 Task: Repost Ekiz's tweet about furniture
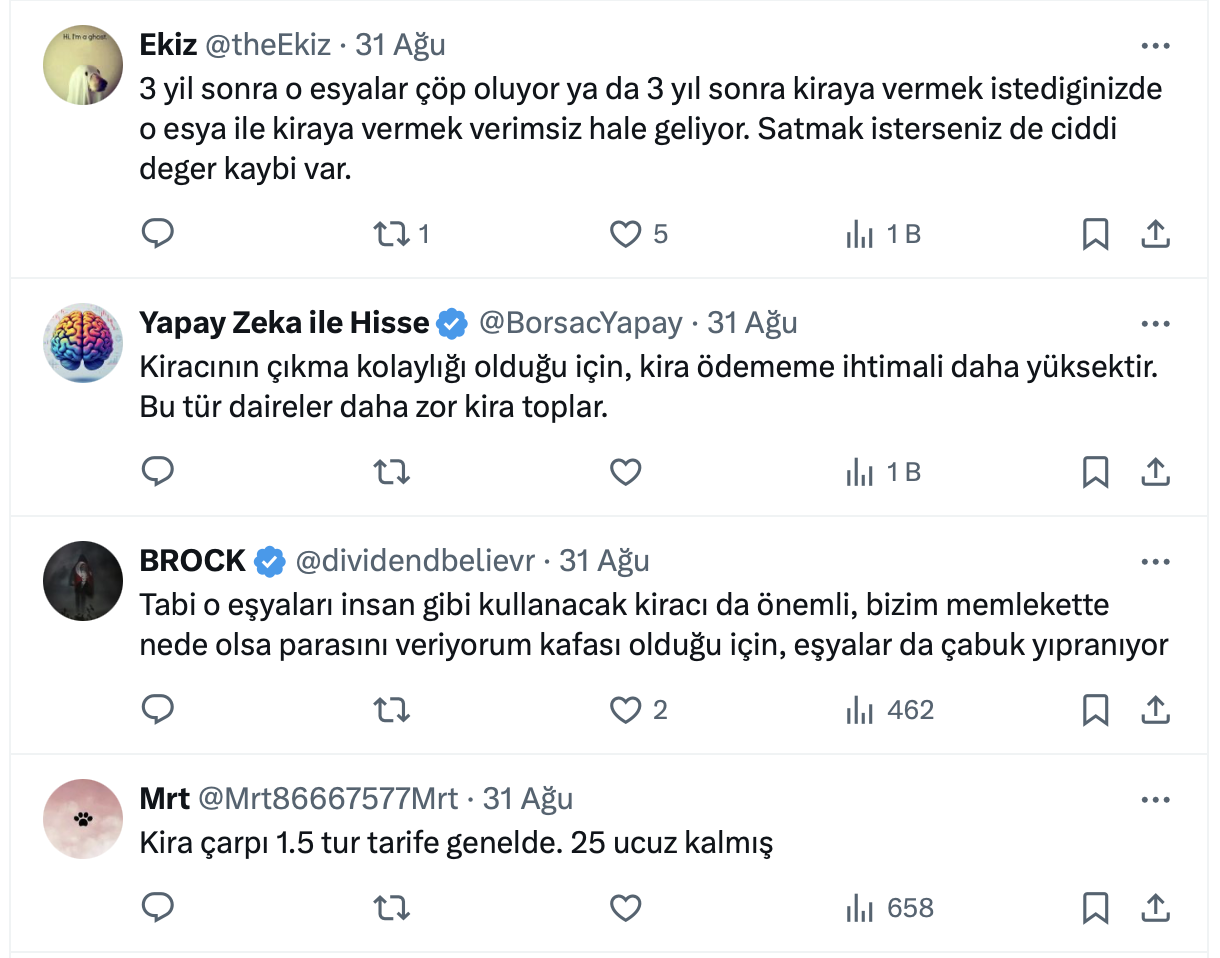coord(390,234)
